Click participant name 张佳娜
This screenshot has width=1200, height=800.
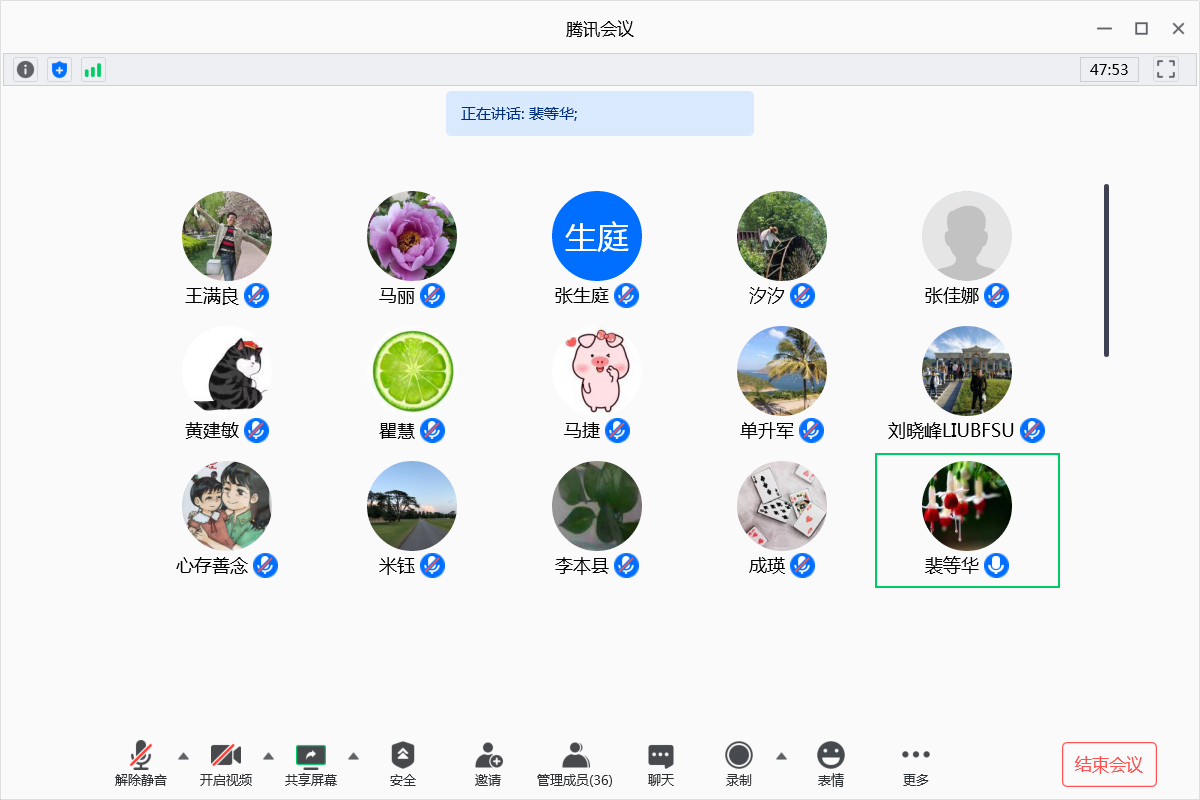(x=951, y=296)
